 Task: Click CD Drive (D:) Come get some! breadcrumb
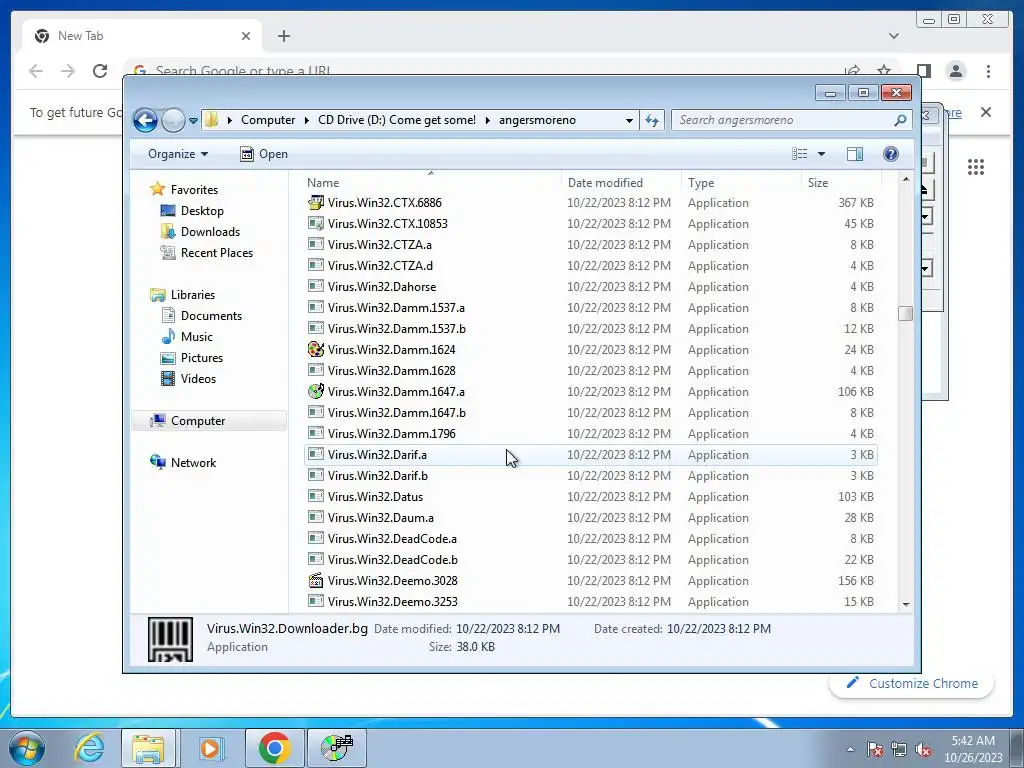click(x=396, y=120)
